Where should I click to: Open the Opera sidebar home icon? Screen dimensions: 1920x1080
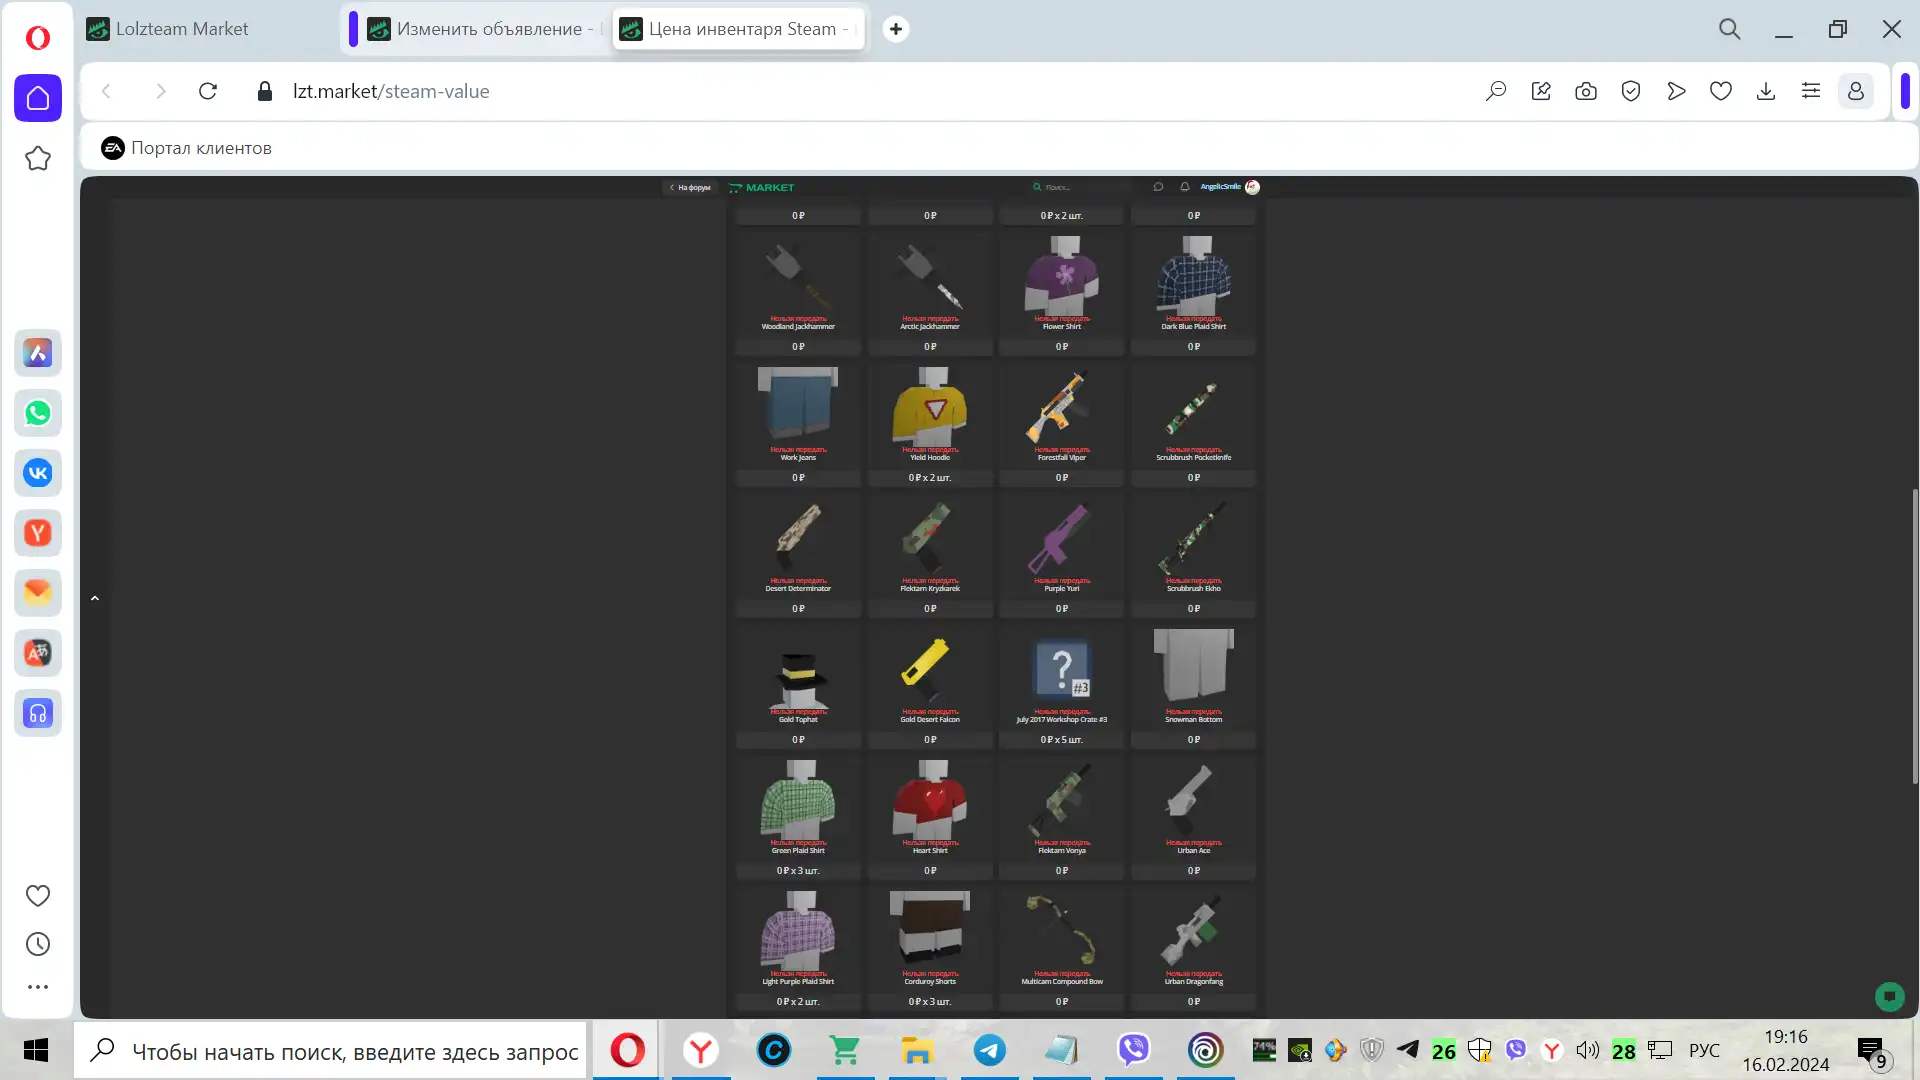pos(38,98)
